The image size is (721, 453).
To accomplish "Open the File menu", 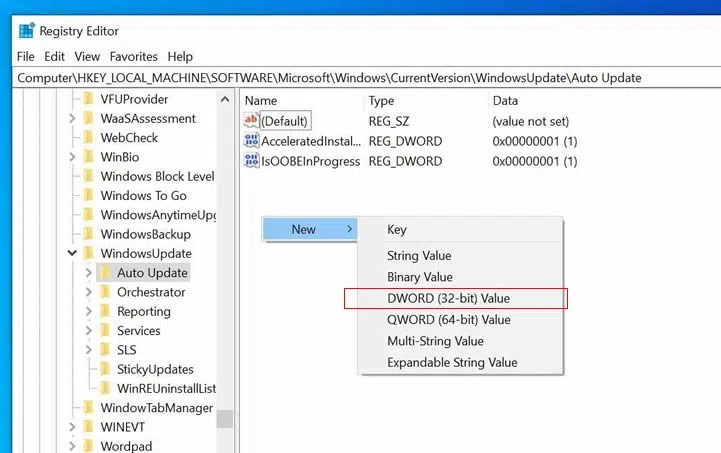I will 26,57.
